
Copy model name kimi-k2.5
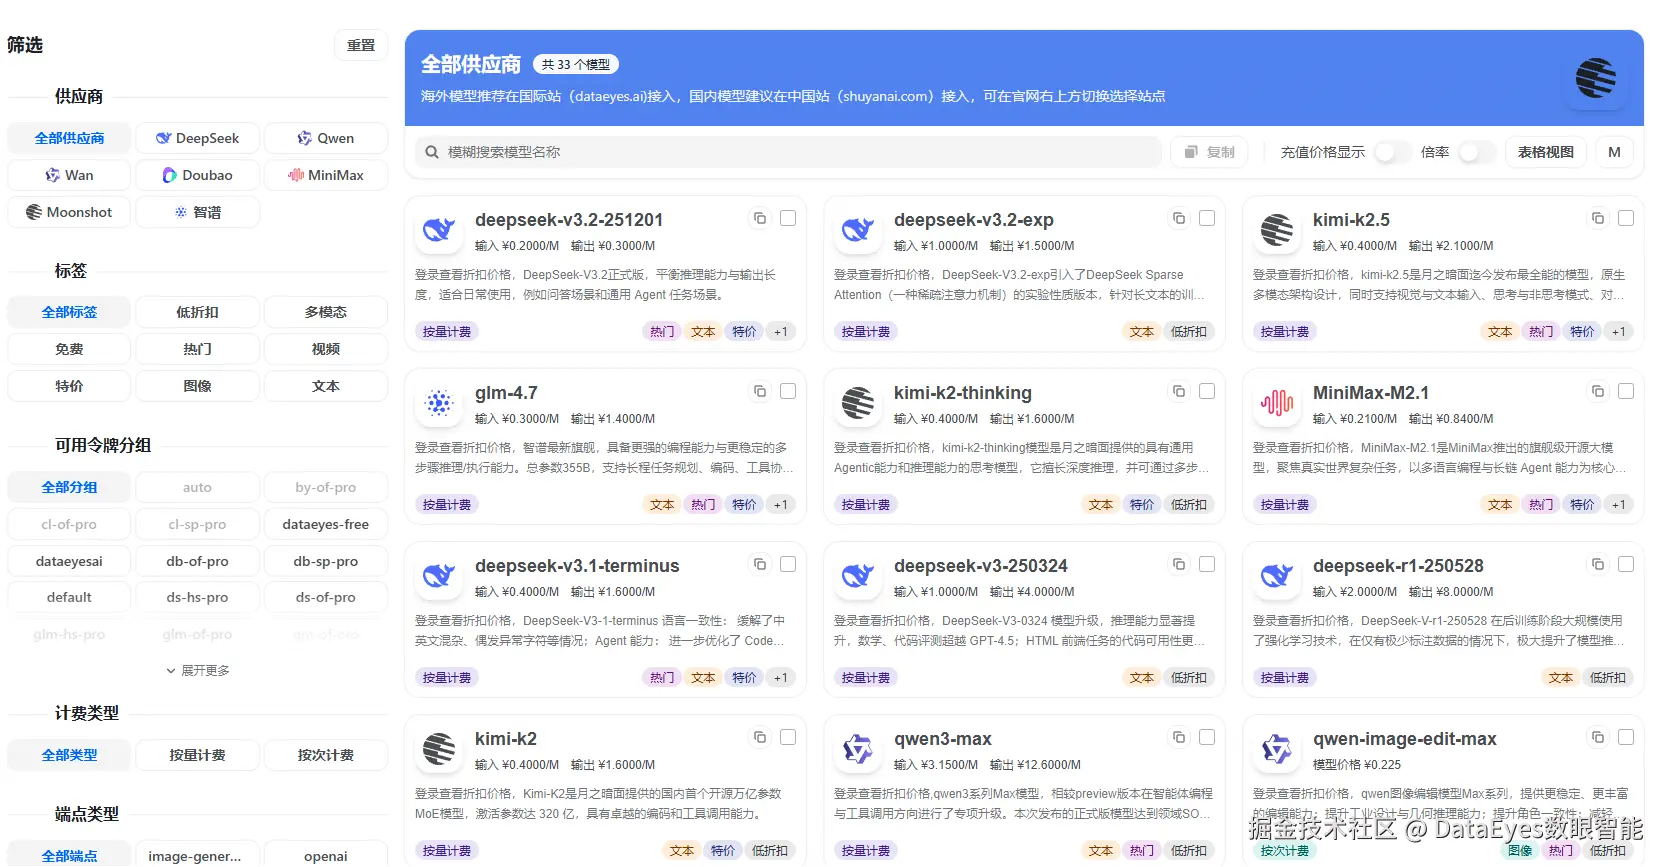pos(1598,218)
